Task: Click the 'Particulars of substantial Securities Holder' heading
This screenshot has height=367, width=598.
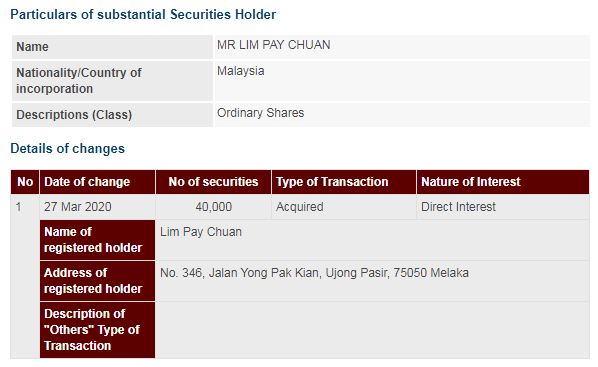Action: pyautogui.click(x=143, y=14)
